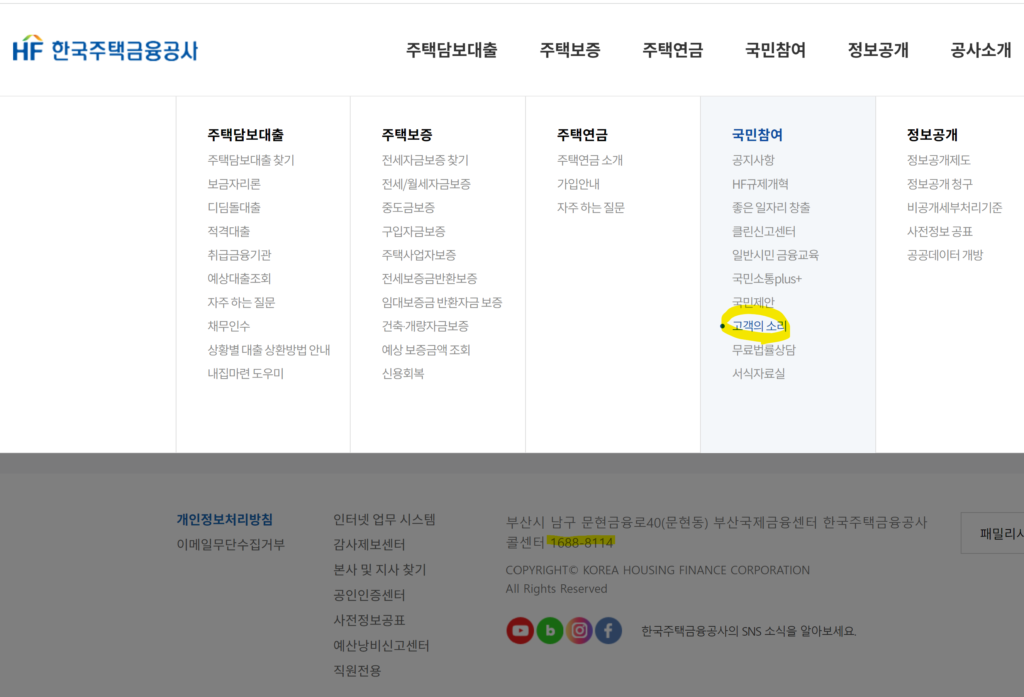Go to 국민소통plus+
Screen dimensions: 1024x697
[x=767, y=278]
